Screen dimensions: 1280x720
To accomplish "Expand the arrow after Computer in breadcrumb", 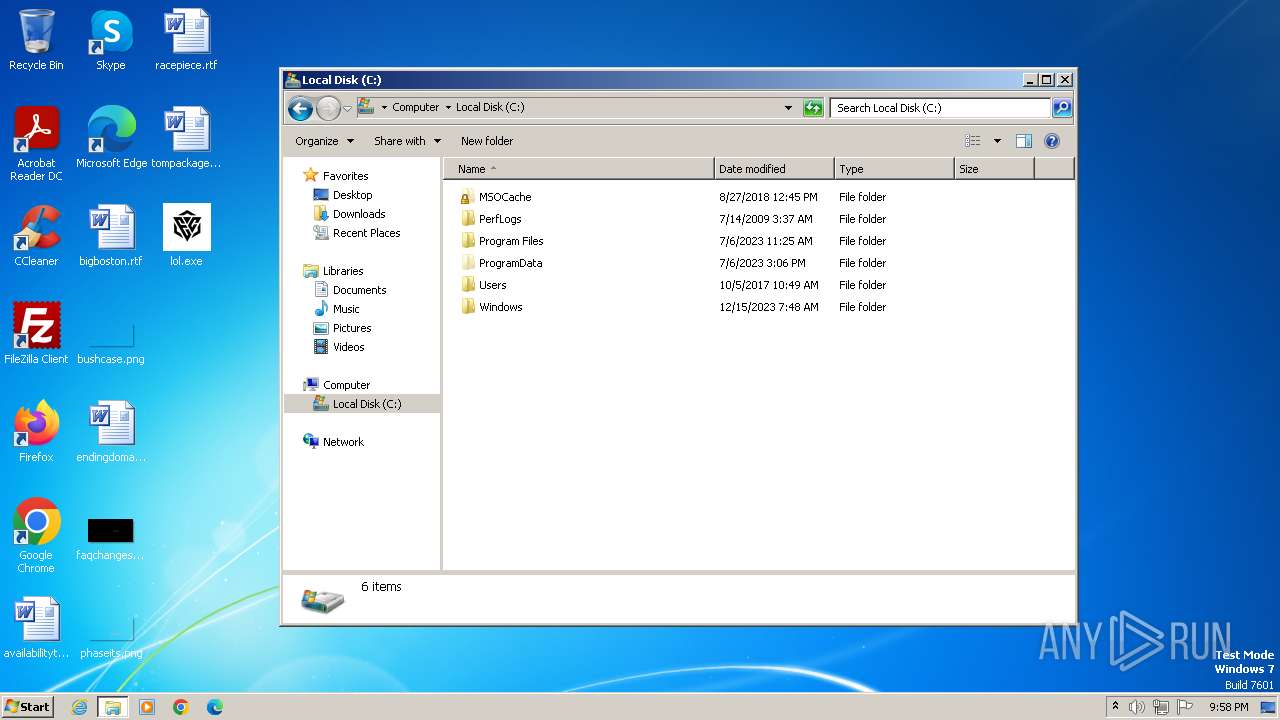I will [448, 108].
